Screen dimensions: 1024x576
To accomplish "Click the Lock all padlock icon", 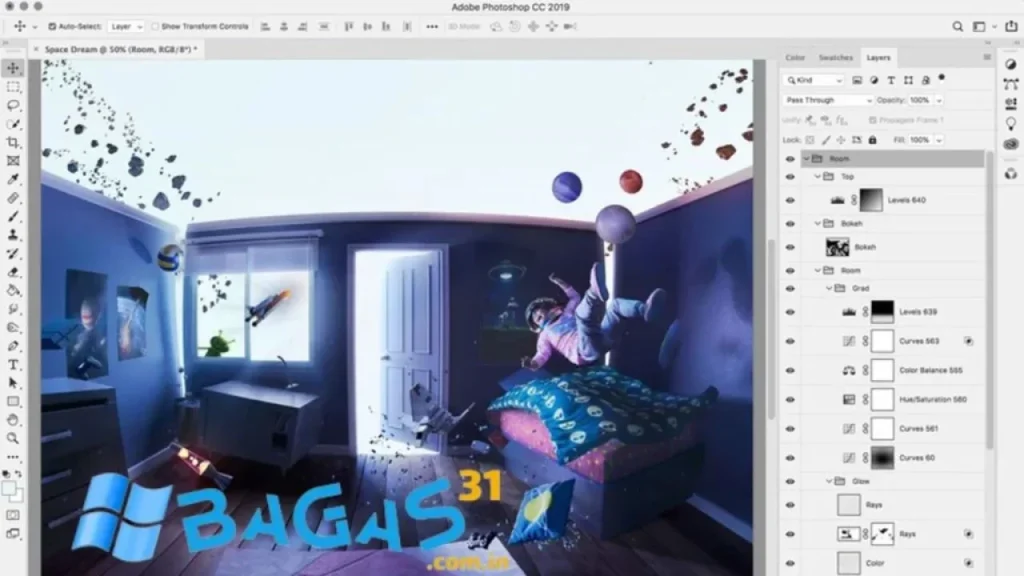I will (x=872, y=140).
